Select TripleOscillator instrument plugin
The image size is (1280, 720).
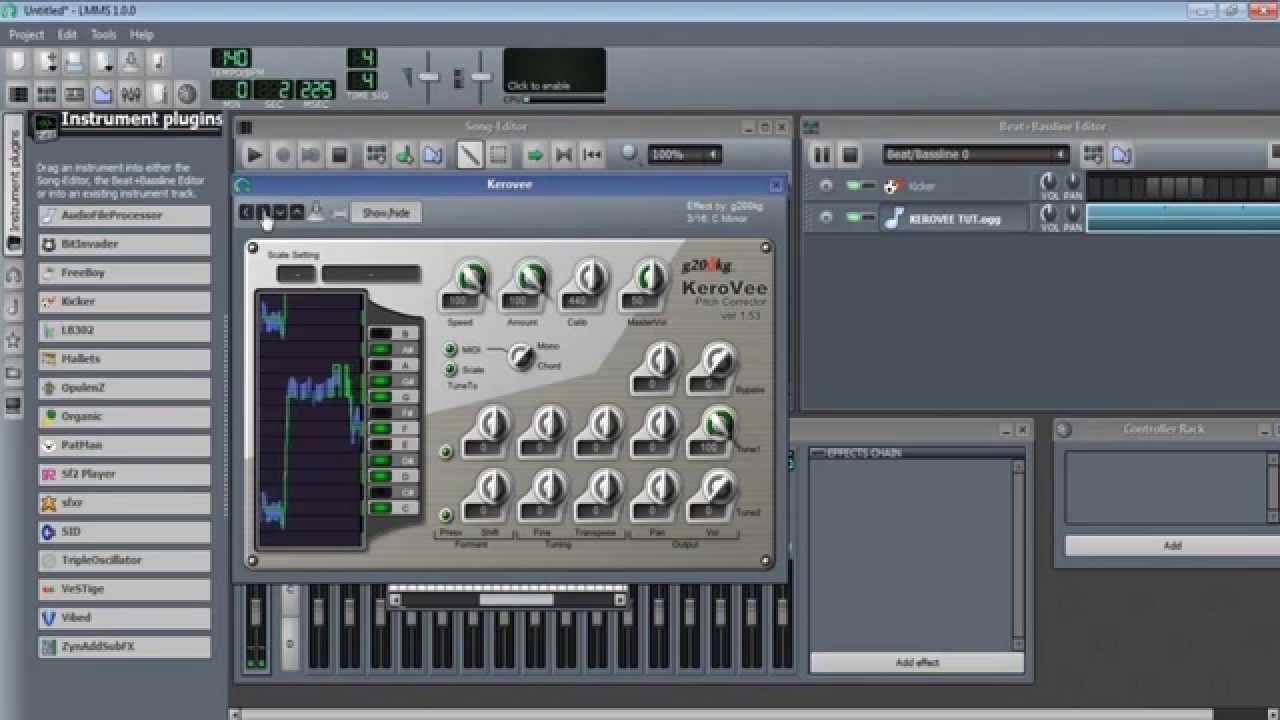[x=125, y=560]
